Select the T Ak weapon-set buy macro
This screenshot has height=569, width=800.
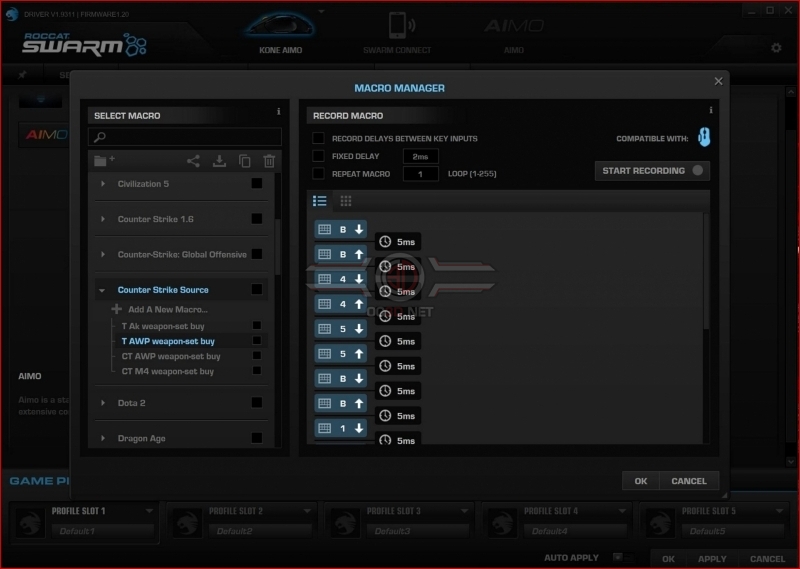click(x=163, y=326)
